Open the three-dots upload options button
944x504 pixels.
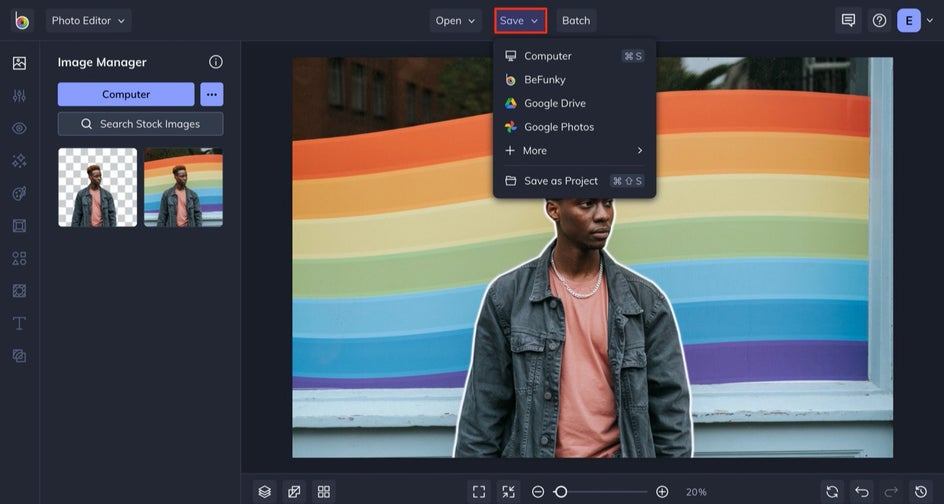(x=212, y=95)
